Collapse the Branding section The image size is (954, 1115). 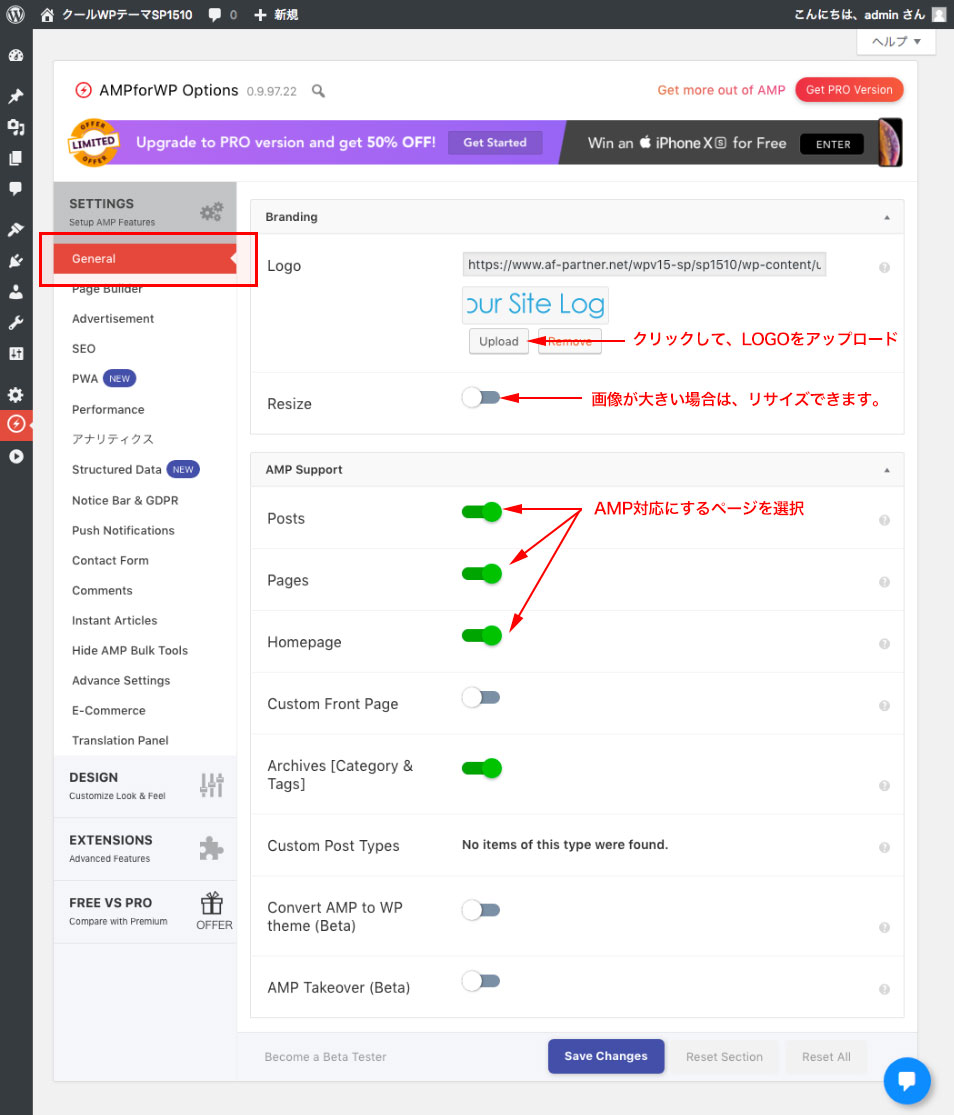(x=886, y=218)
